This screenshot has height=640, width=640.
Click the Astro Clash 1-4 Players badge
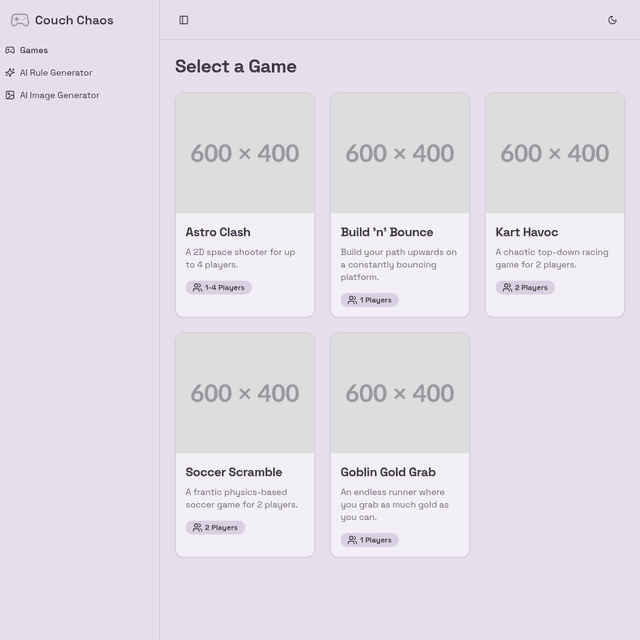point(218,288)
